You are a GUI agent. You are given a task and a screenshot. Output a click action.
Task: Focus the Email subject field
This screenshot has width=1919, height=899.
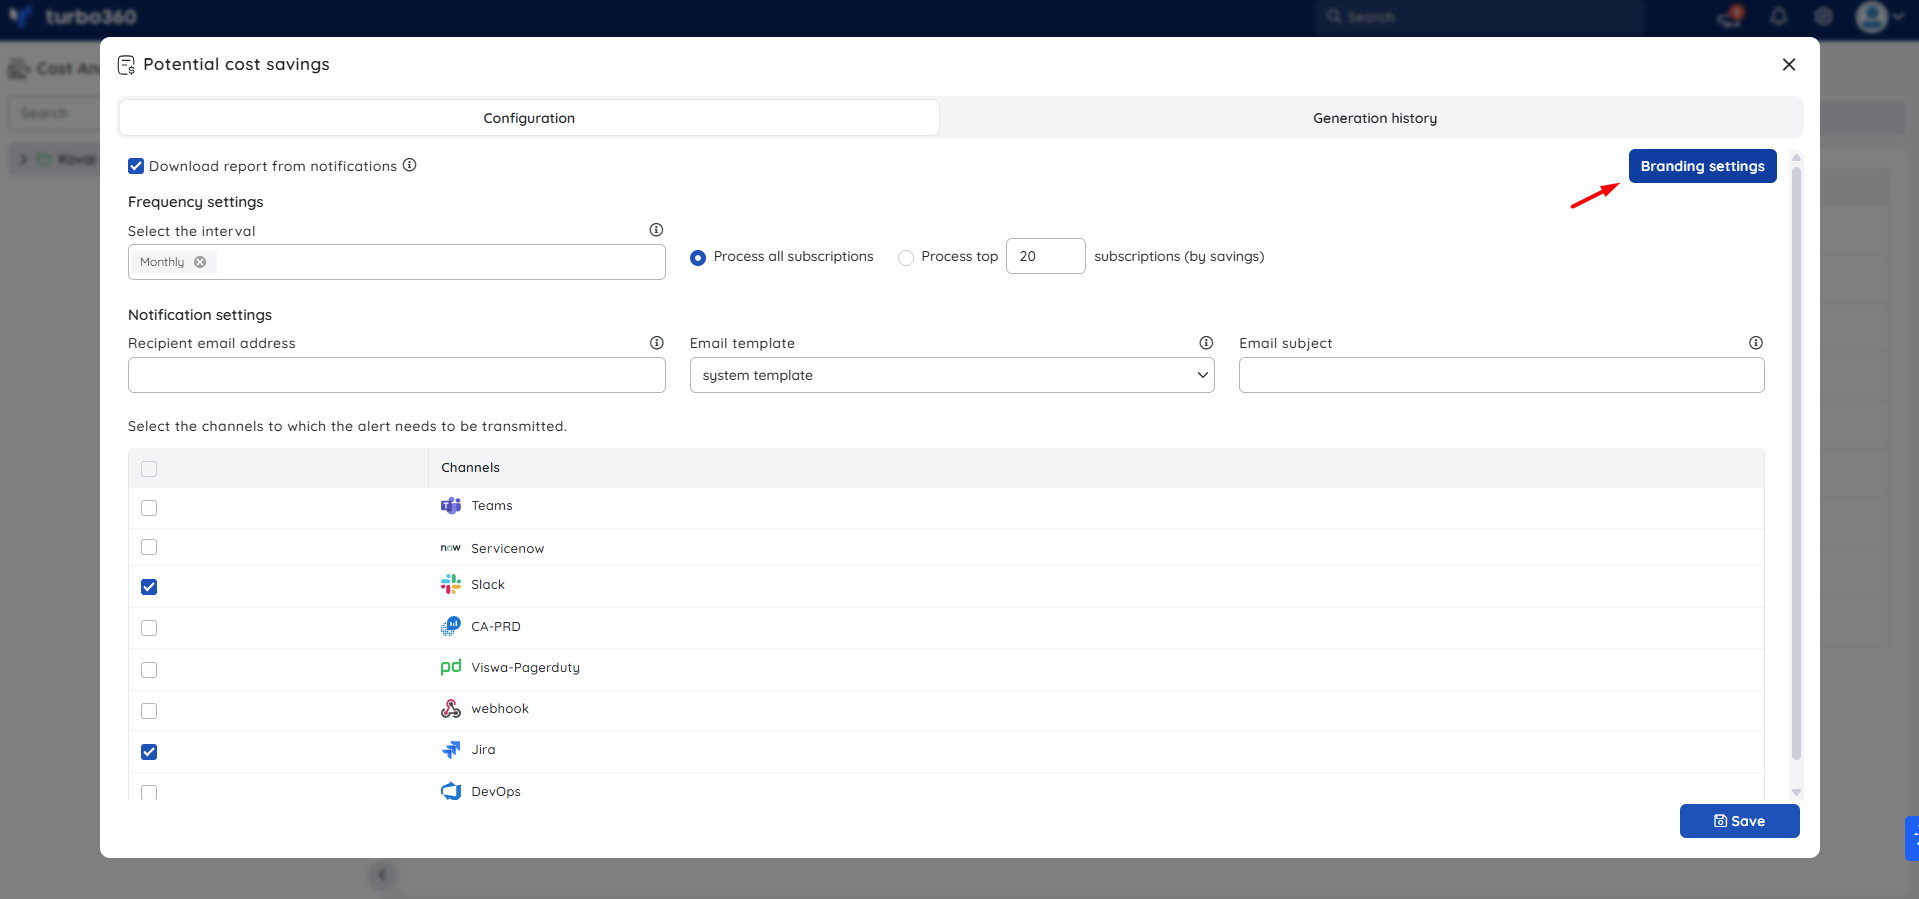tap(1502, 375)
